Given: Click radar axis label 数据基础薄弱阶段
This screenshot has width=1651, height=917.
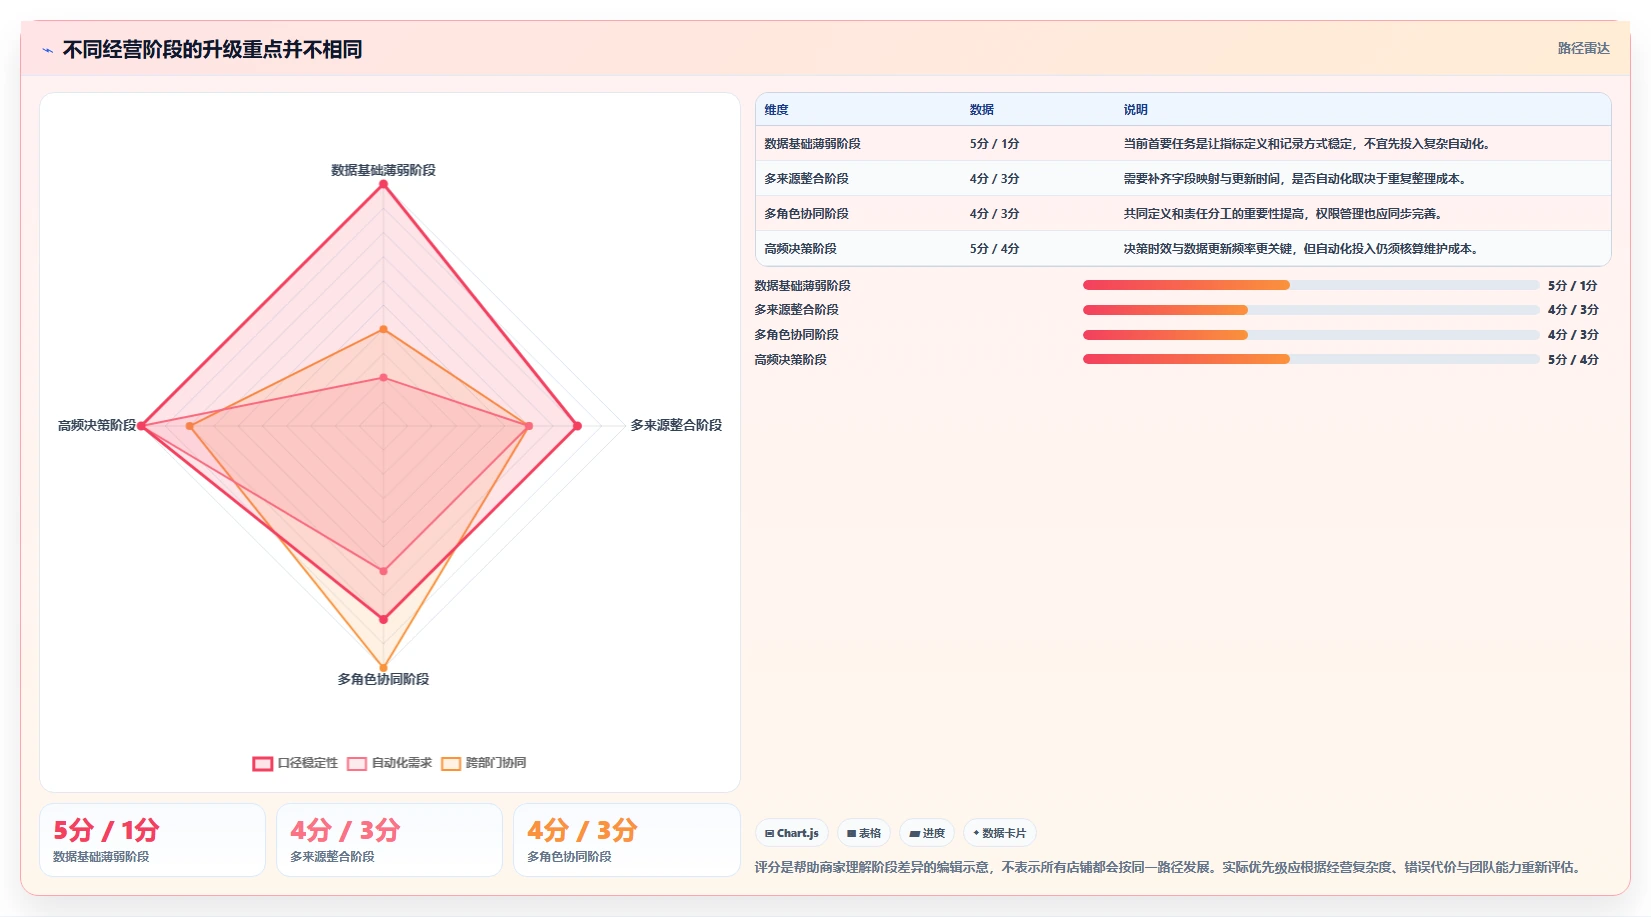Looking at the screenshot, I should pos(383,170).
